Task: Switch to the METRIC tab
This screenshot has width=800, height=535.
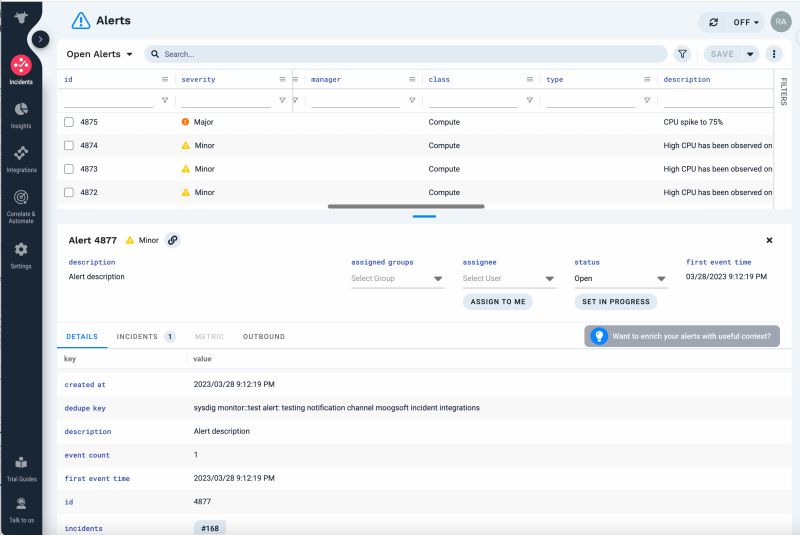Action: (x=209, y=337)
